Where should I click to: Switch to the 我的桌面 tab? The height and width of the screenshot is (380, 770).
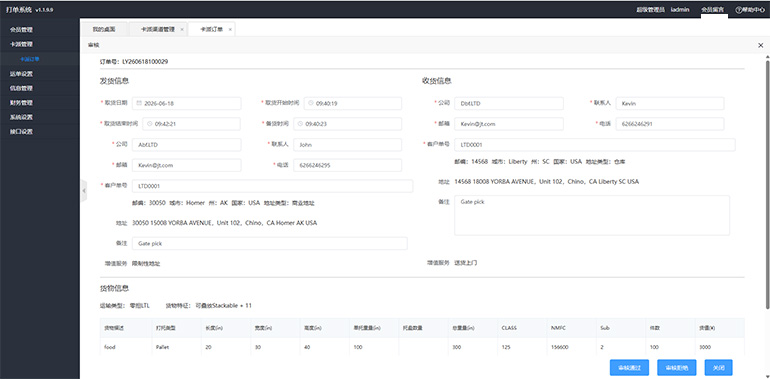104,29
